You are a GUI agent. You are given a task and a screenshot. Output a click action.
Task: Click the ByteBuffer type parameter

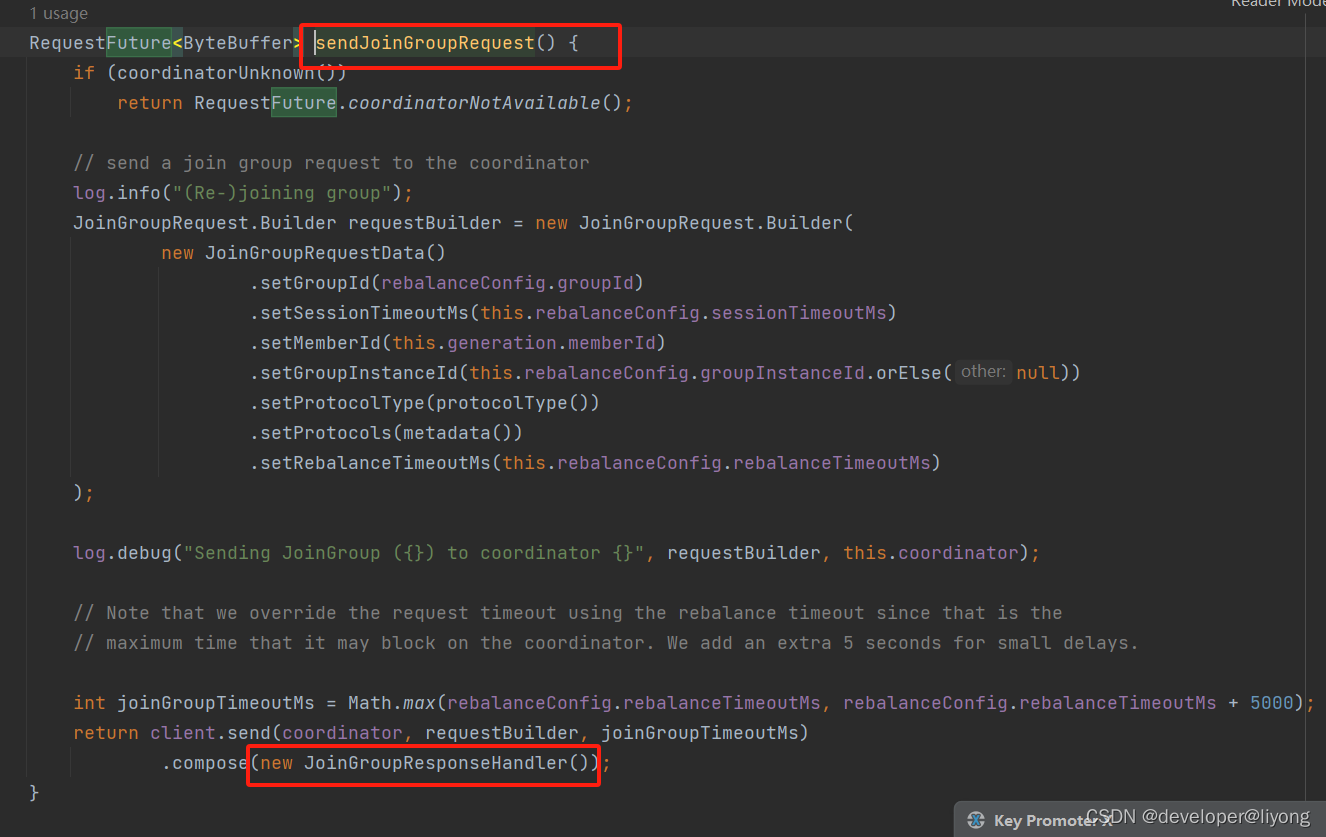pos(237,43)
